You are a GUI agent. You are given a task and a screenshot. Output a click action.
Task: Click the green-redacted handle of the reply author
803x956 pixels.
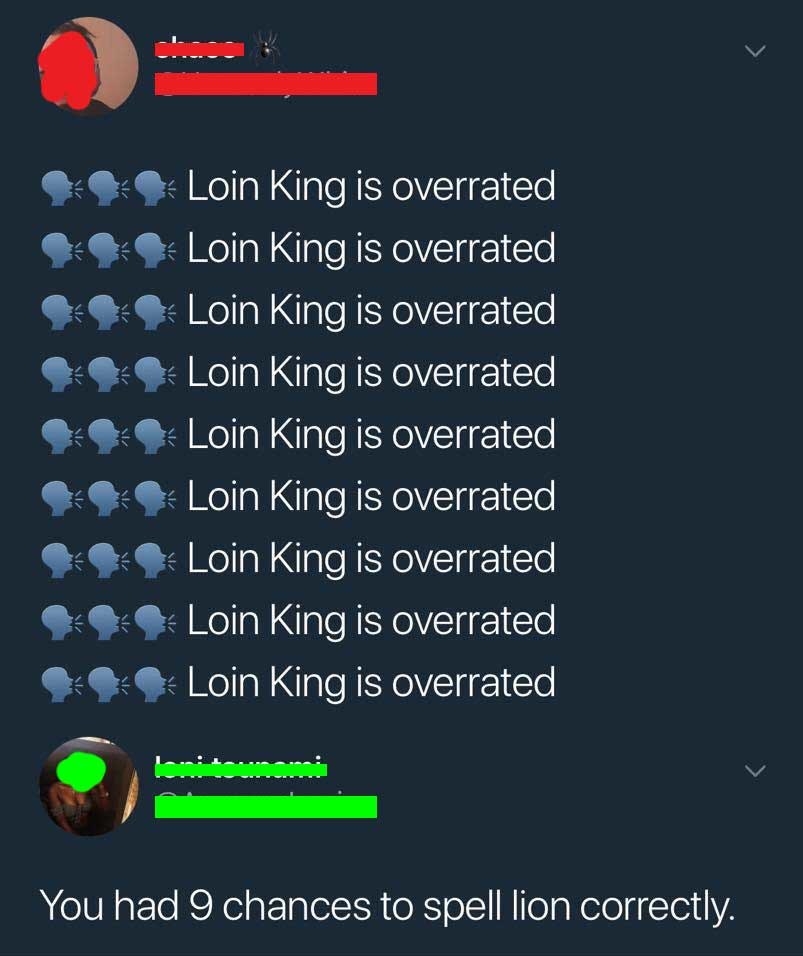pyautogui.click(x=266, y=806)
